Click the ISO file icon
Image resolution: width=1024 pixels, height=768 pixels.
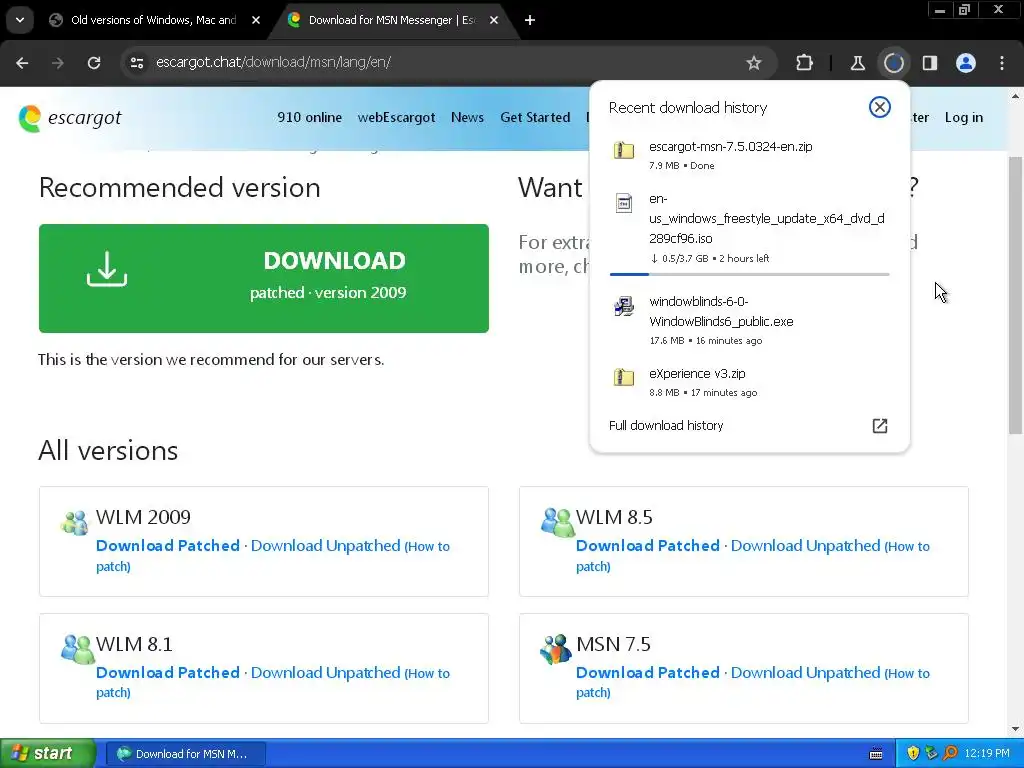point(624,203)
